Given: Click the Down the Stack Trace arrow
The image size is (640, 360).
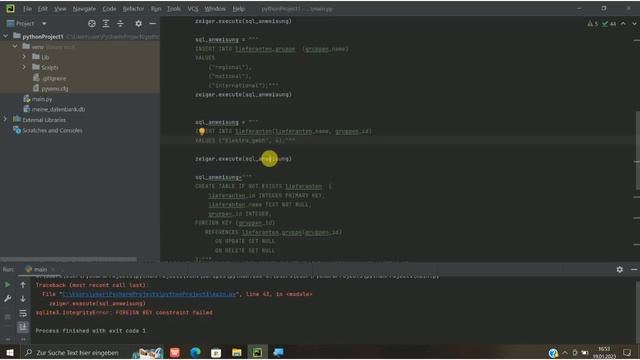Looking at the screenshot, I should [23, 299].
